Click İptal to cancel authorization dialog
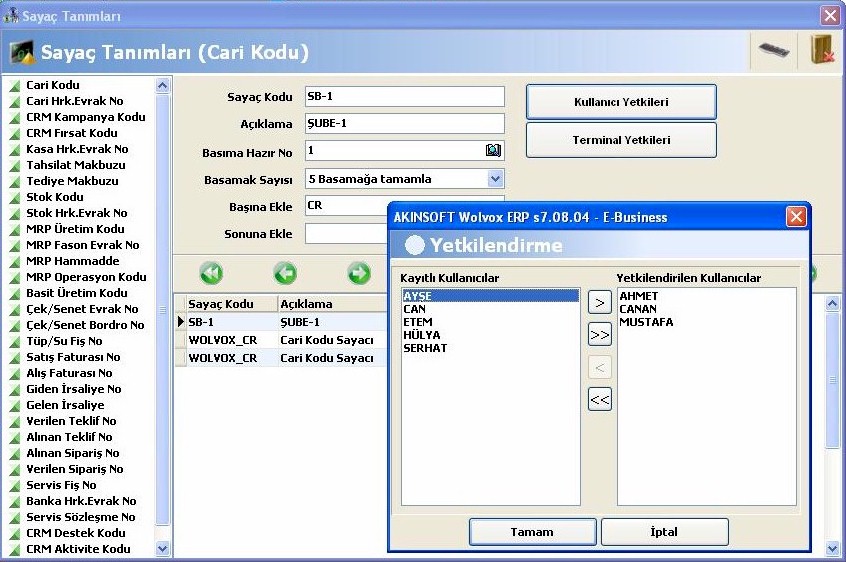846x562 pixels. (664, 532)
